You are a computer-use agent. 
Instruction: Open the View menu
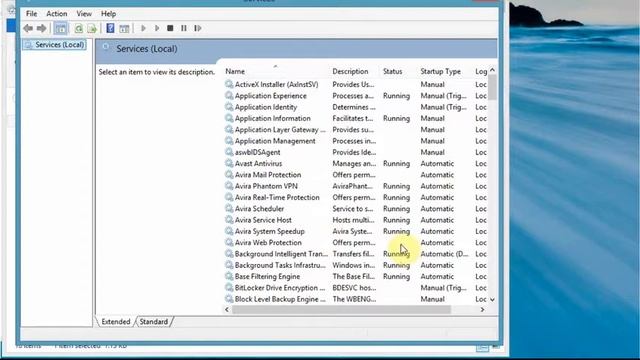pos(84,13)
